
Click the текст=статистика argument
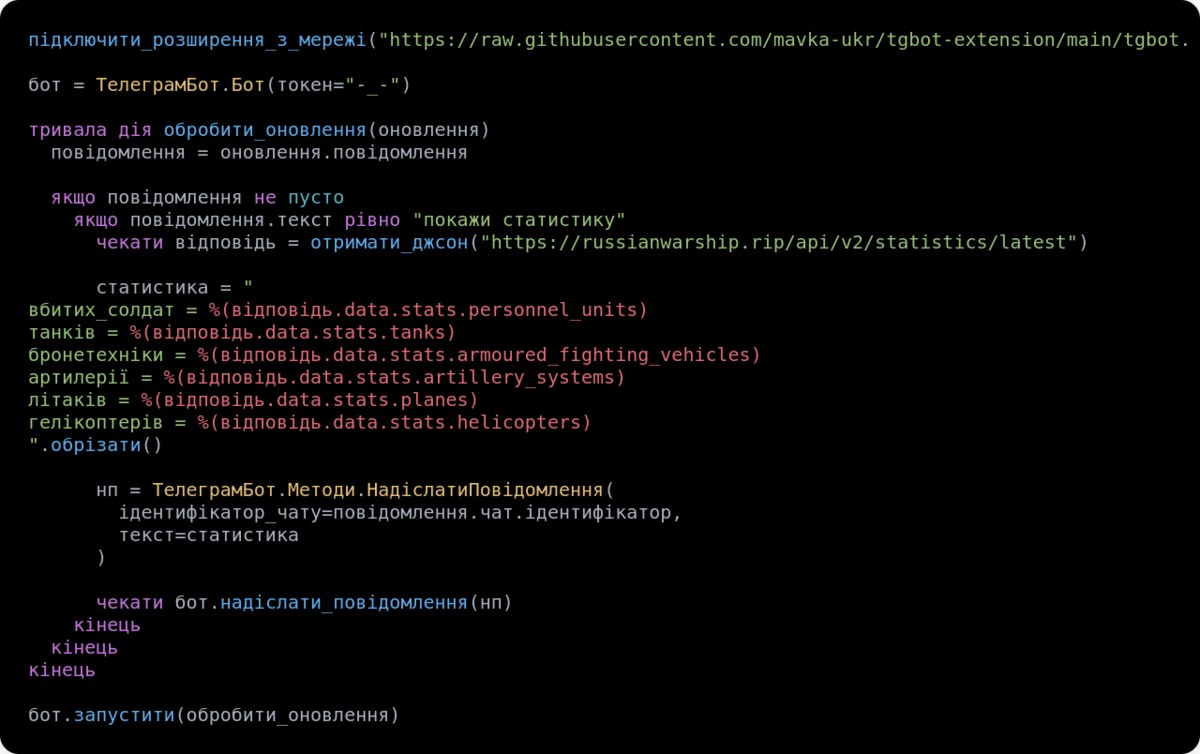209,535
